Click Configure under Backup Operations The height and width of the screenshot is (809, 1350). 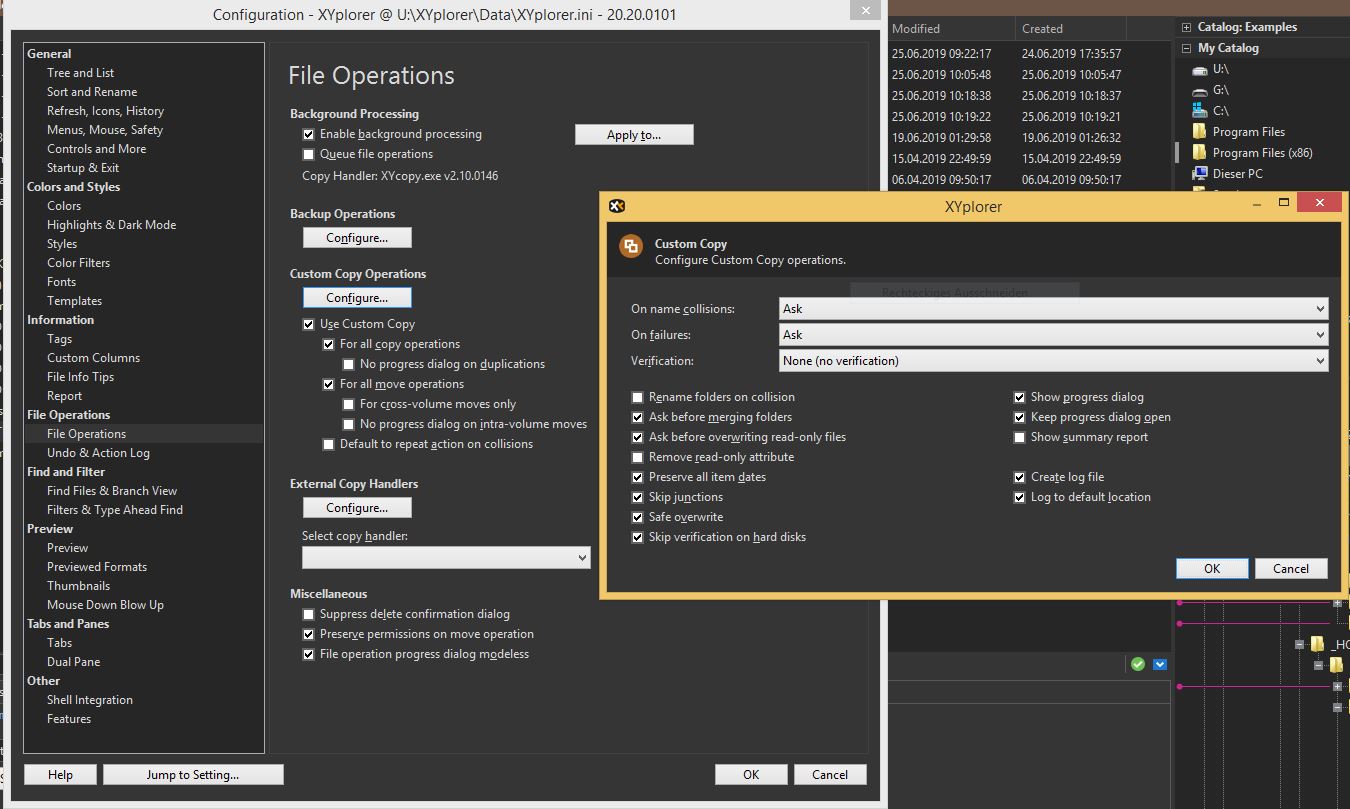click(x=357, y=238)
